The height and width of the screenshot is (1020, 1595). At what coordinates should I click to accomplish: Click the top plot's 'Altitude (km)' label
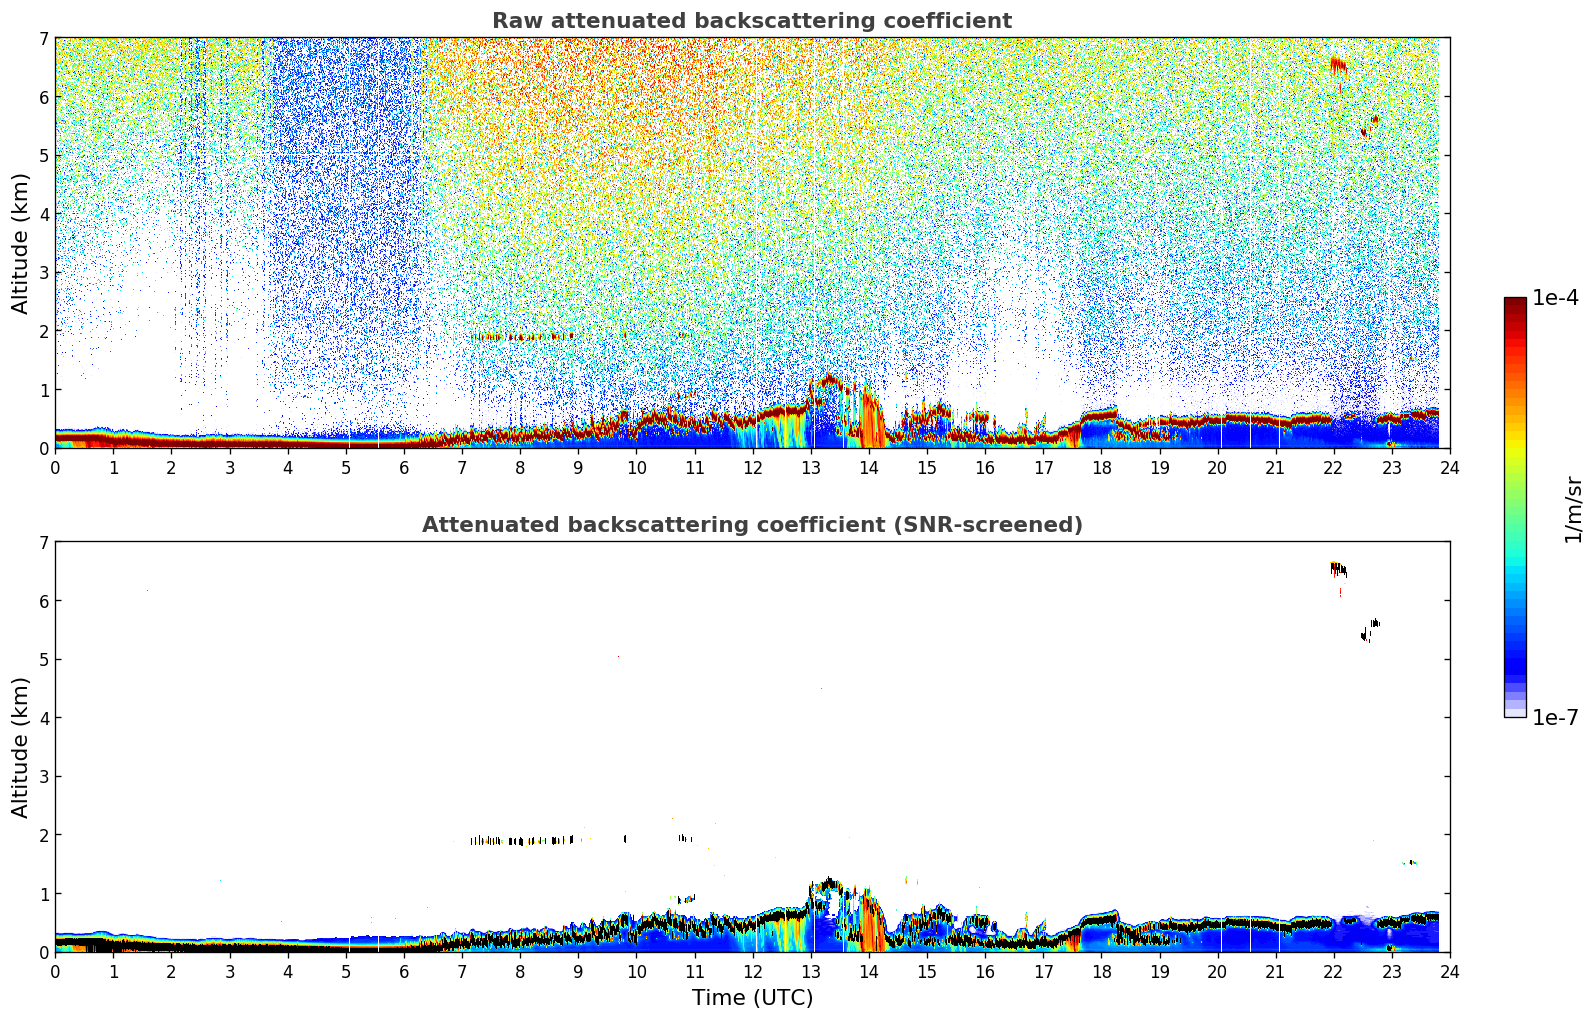pos(21,243)
